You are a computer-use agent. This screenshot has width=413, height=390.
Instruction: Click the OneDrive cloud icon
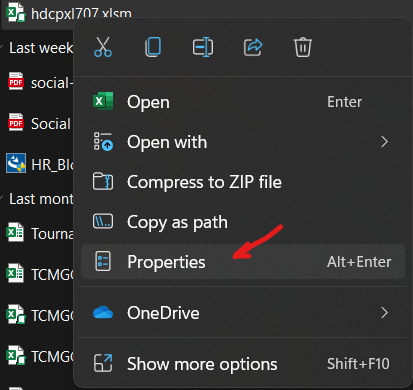point(103,313)
